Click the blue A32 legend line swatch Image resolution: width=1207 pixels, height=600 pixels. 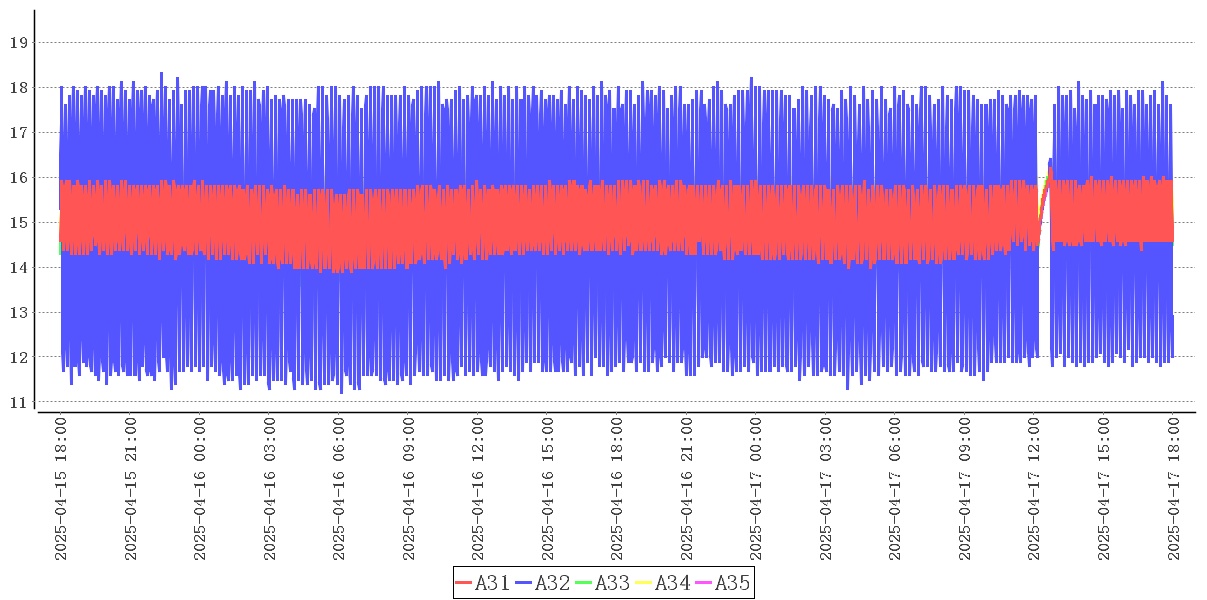pos(524,583)
